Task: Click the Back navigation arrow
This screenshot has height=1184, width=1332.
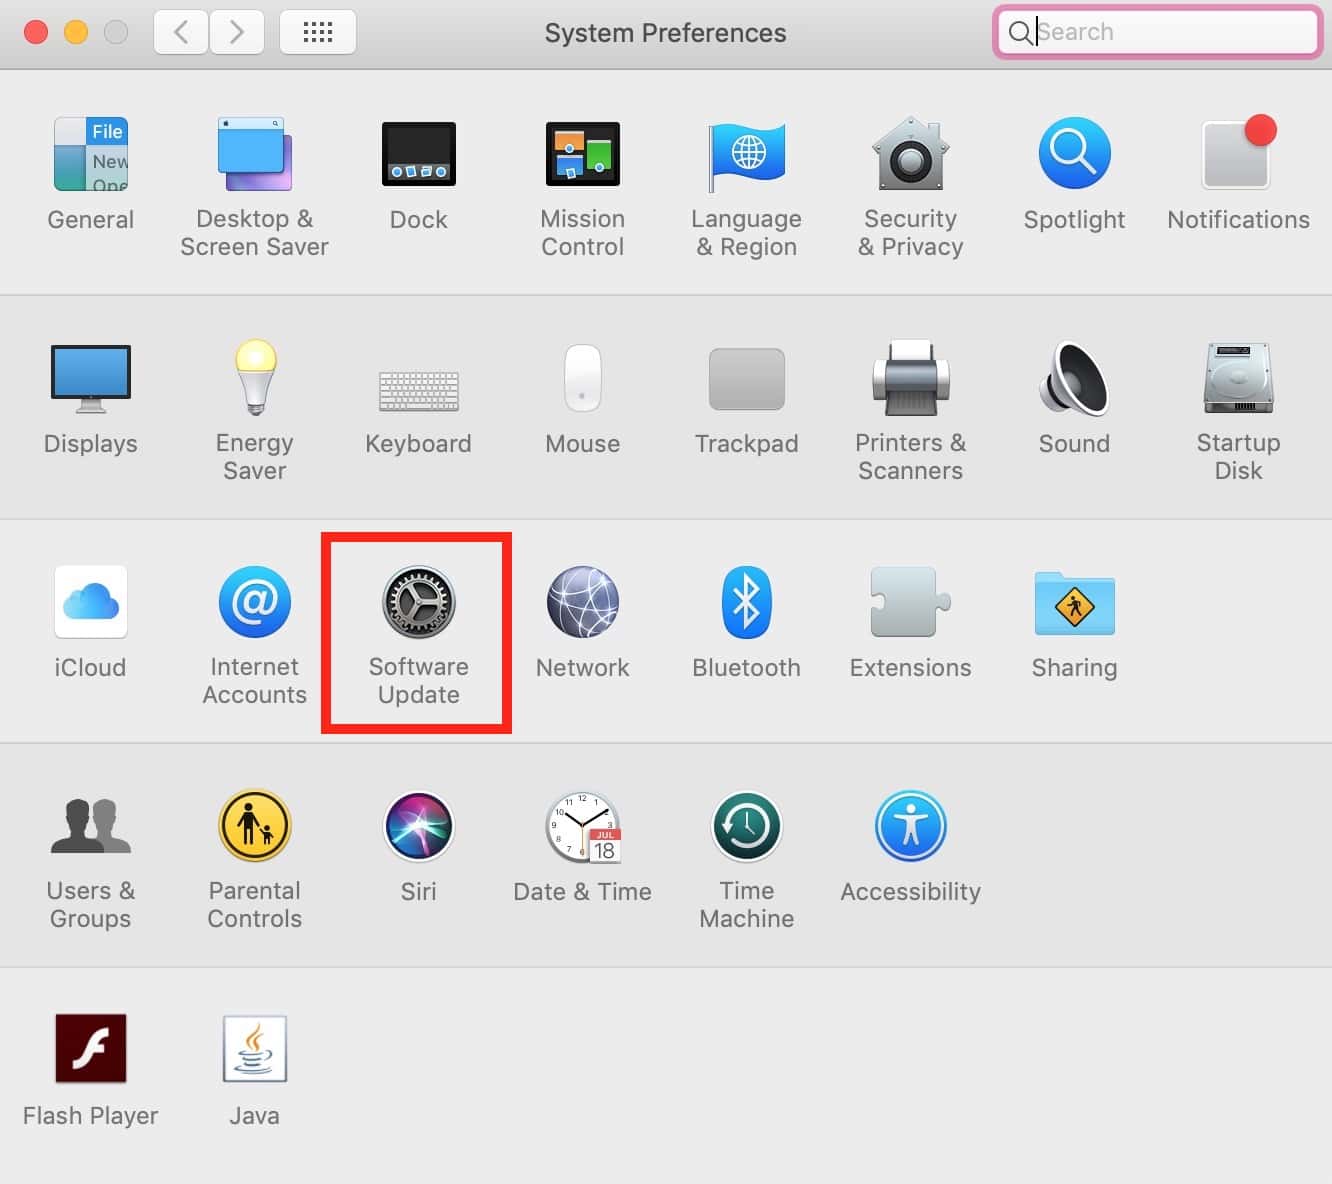Action: (181, 32)
